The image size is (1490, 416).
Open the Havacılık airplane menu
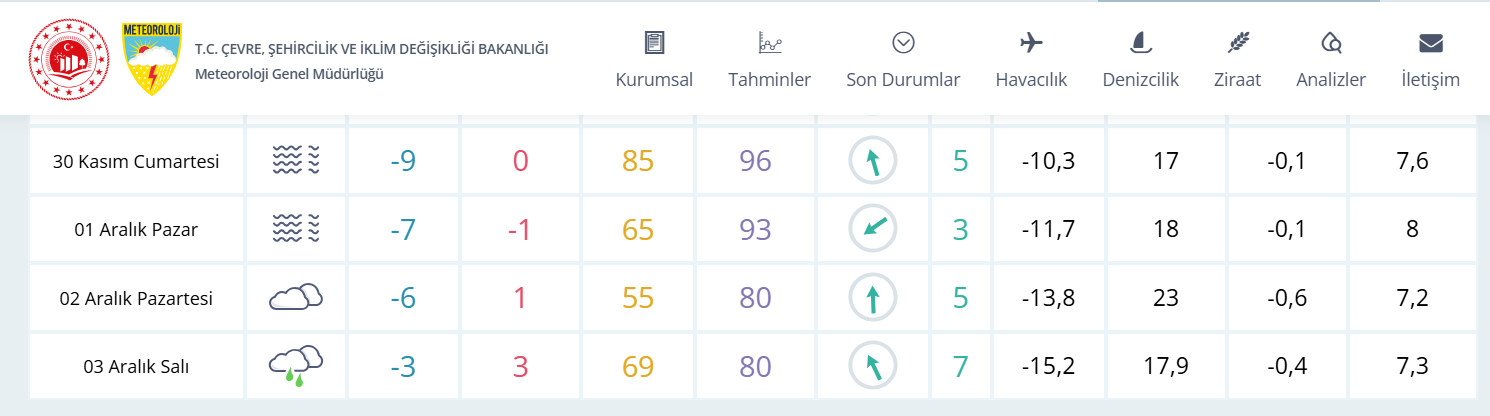point(1031,60)
